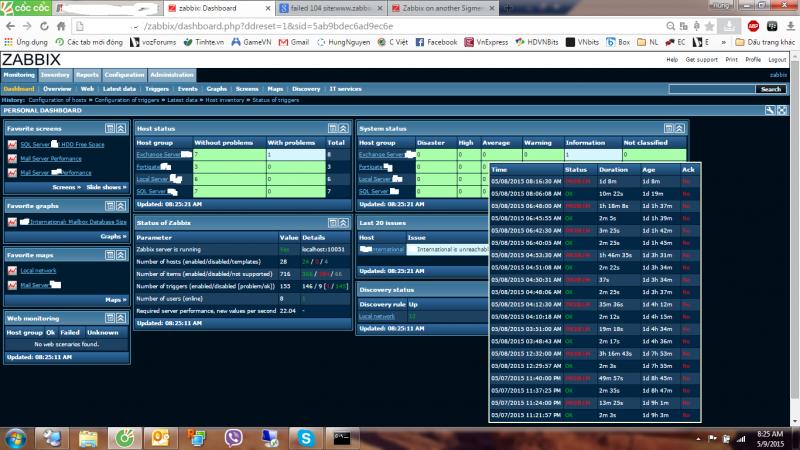Open Web monitoring widget menu icon
This screenshot has height=450, width=800.
pos(110,318)
